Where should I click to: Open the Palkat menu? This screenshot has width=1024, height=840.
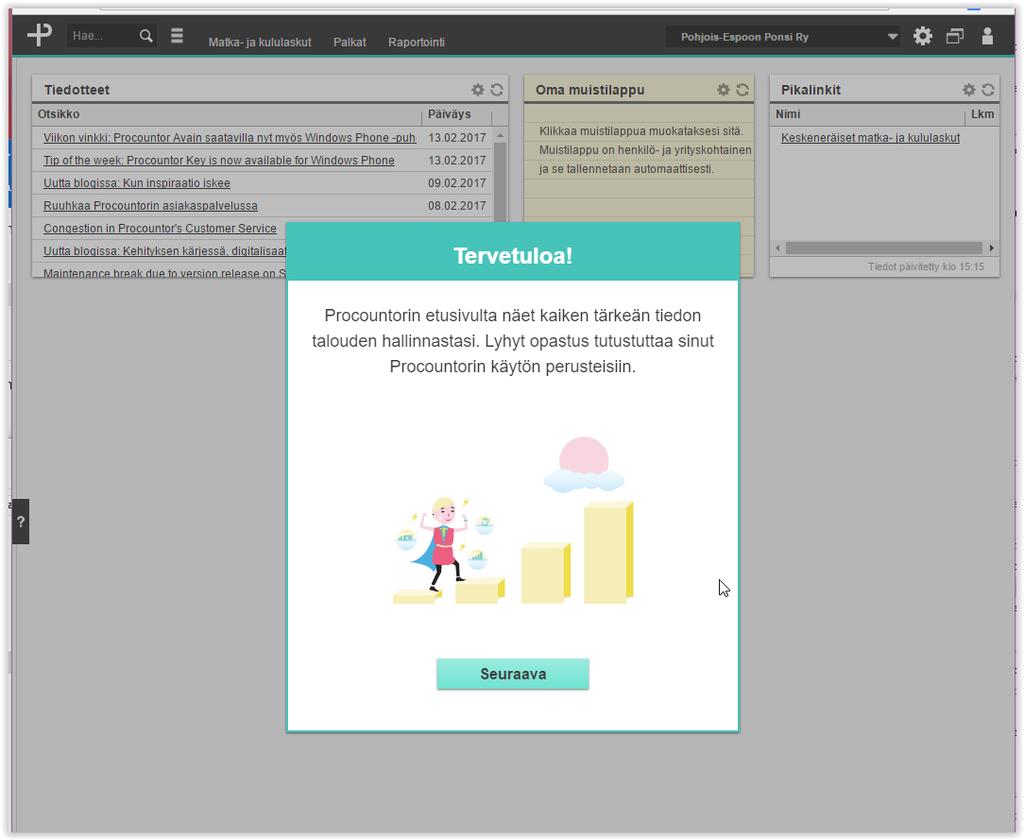click(349, 42)
